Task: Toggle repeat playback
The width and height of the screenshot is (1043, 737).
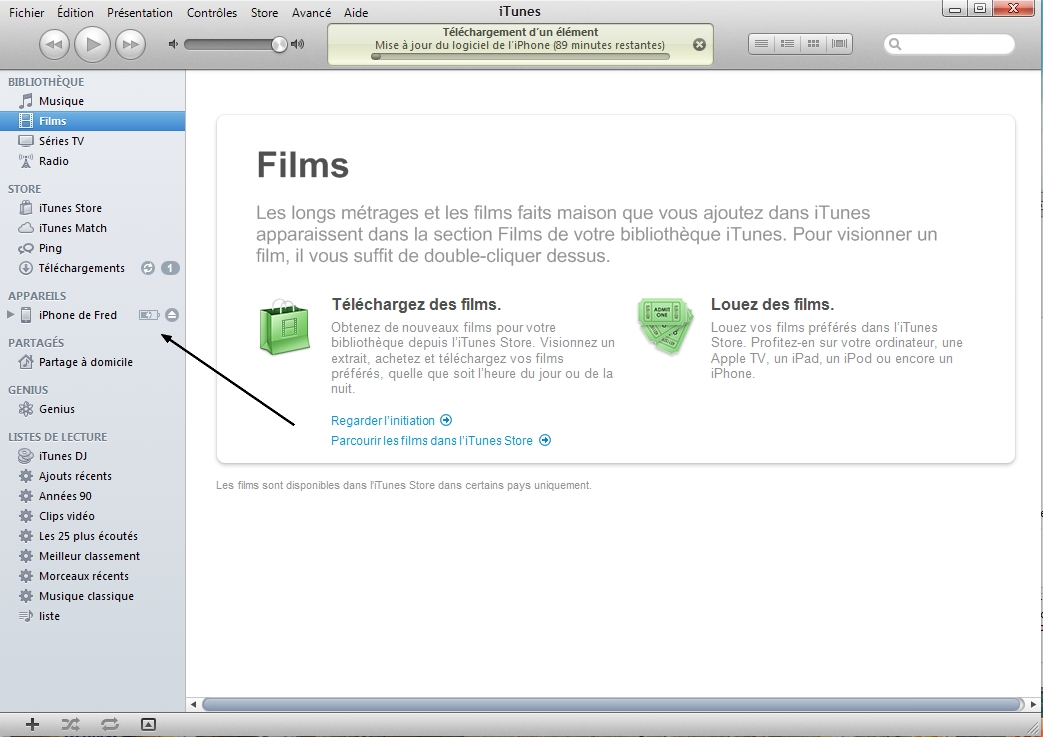Action: 110,724
